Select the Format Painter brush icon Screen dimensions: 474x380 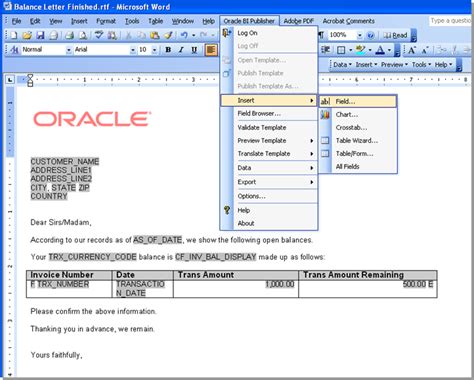click(x=168, y=35)
